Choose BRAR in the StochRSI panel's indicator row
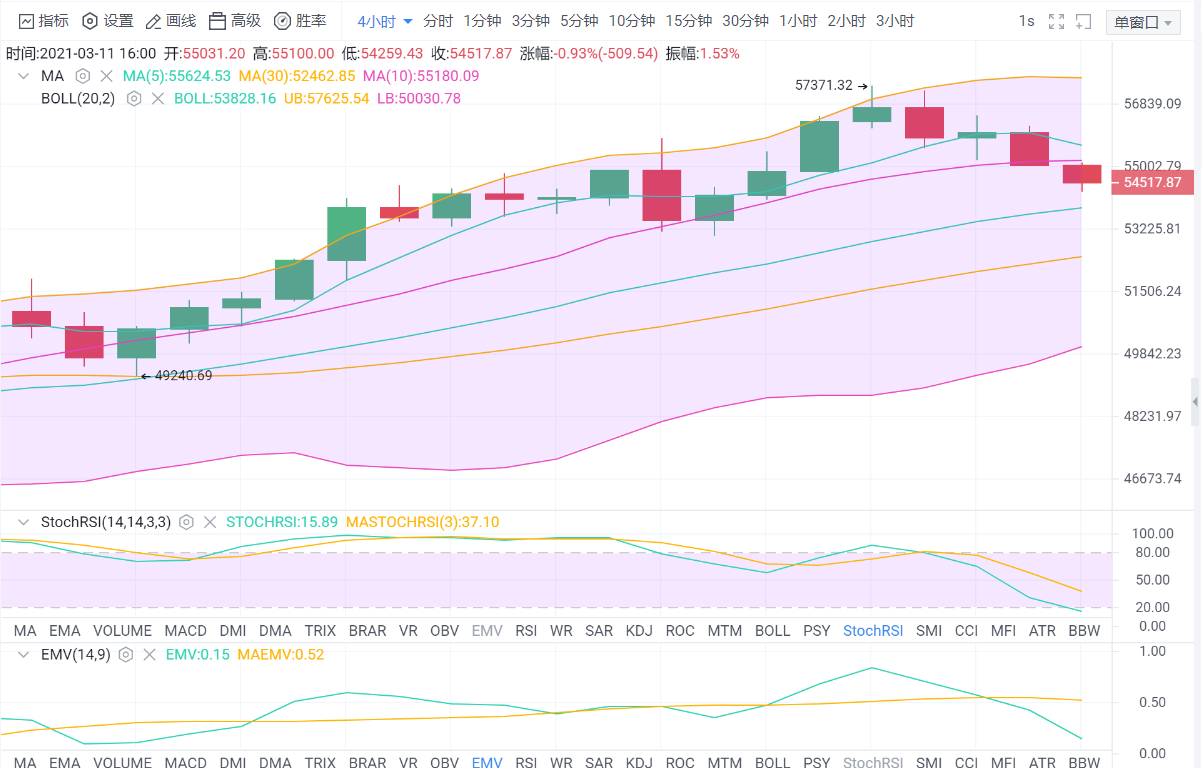Image resolution: width=1202 pixels, height=768 pixels. 368,631
